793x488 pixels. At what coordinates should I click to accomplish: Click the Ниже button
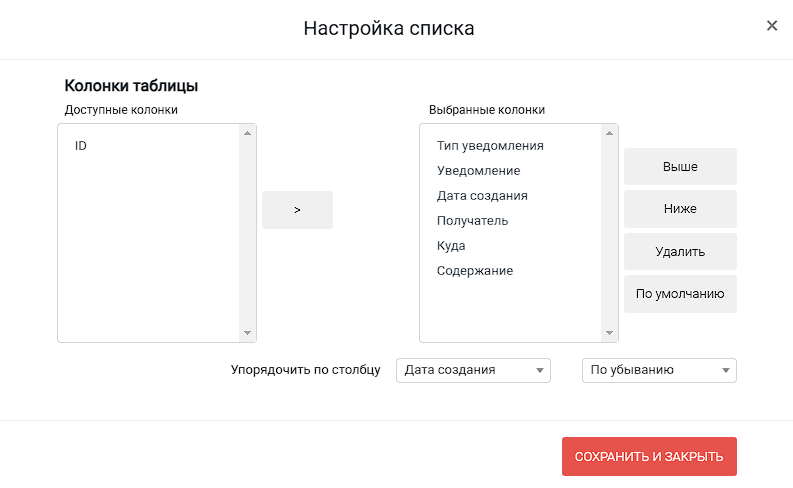[x=680, y=209]
